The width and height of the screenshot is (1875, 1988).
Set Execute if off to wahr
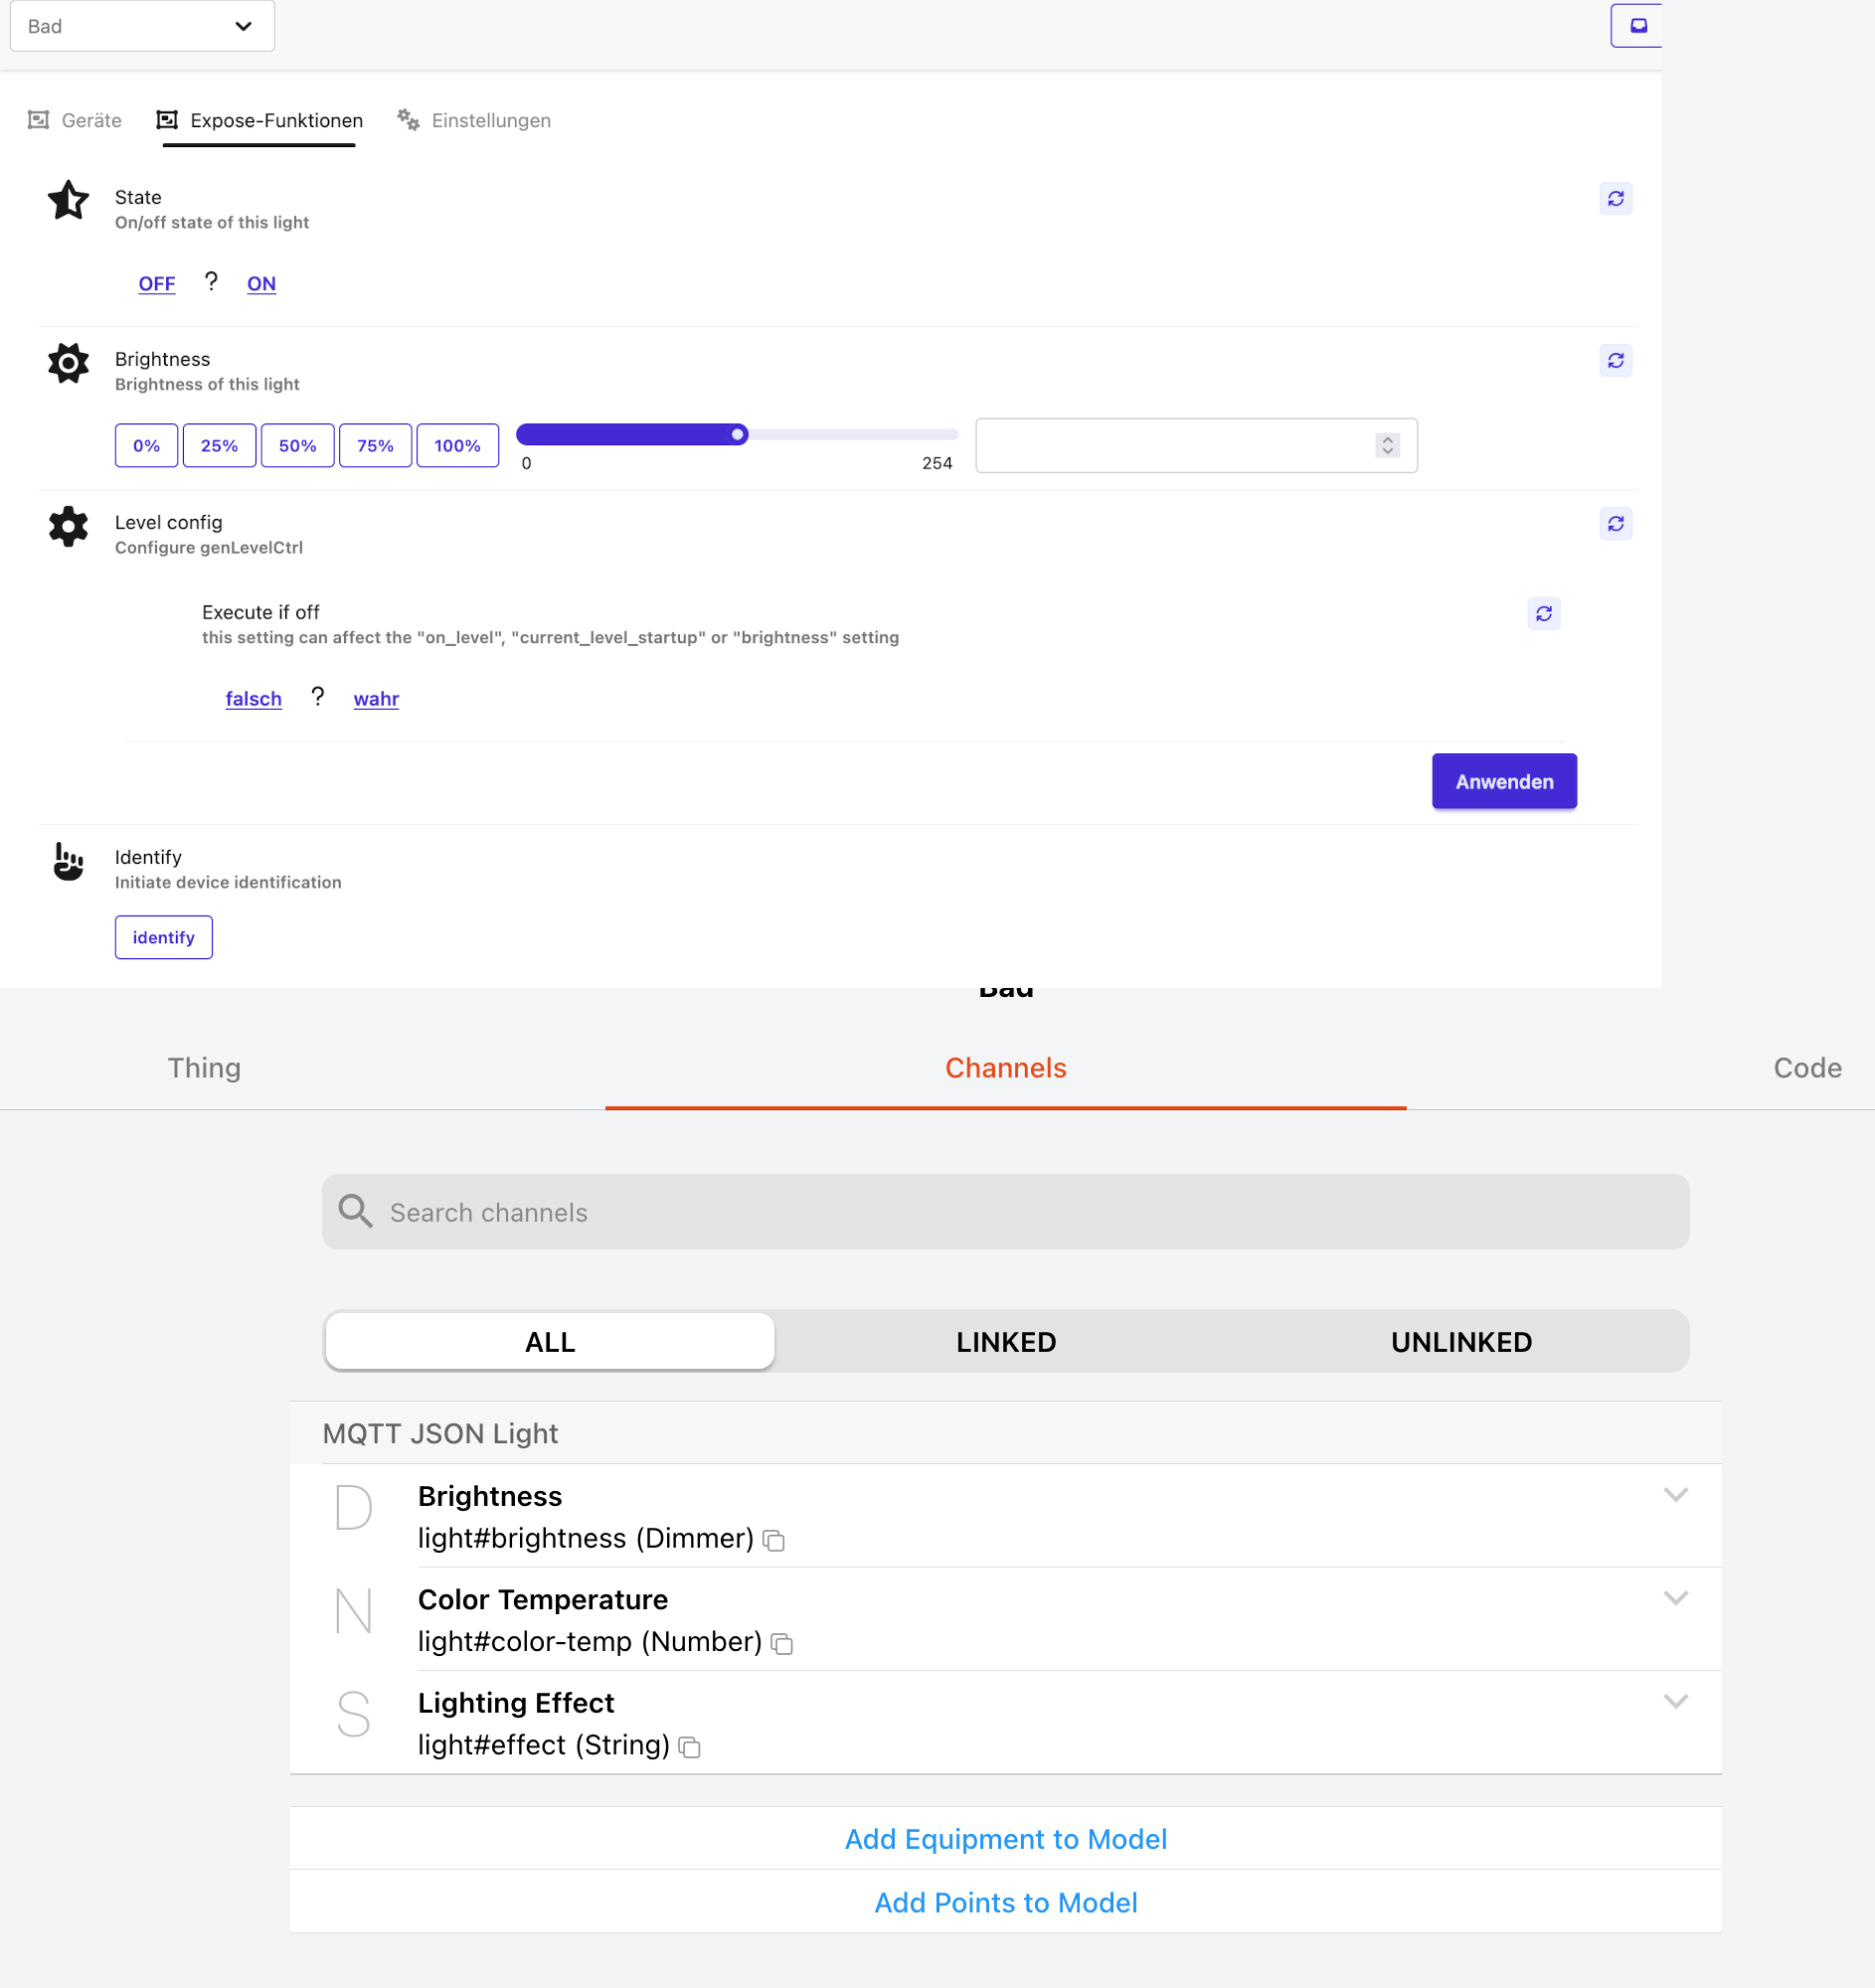click(x=376, y=699)
